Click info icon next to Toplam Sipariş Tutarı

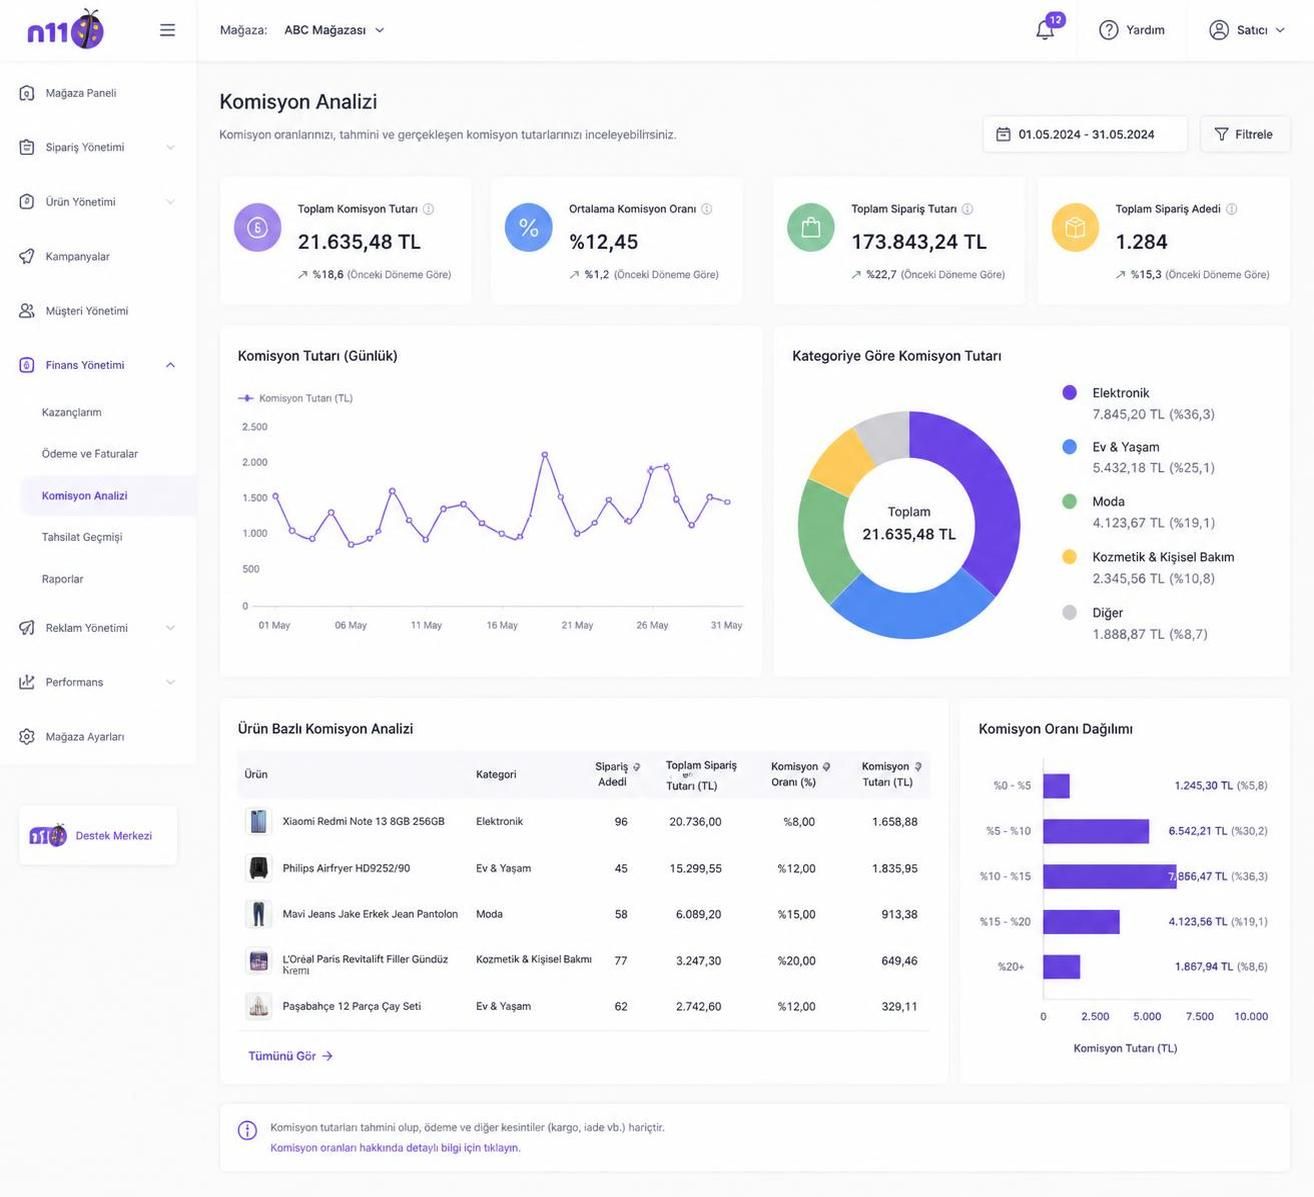click(967, 209)
